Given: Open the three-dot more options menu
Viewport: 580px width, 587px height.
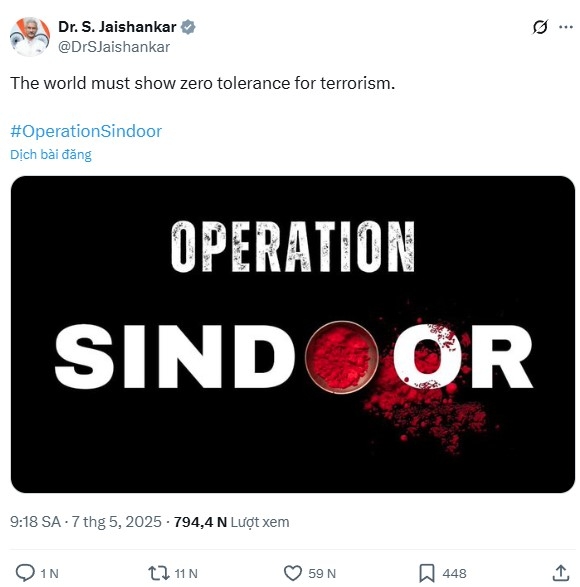Looking at the screenshot, I should (x=566, y=27).
